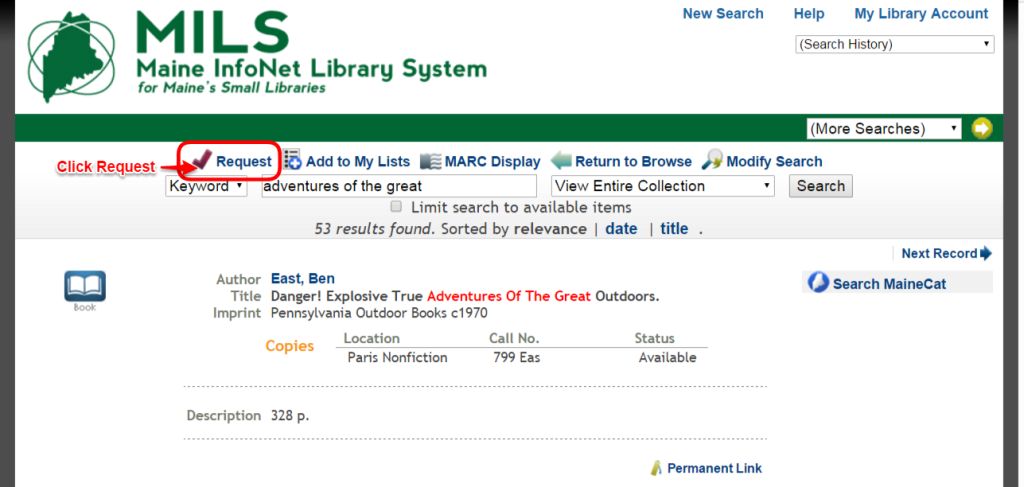Image resolution: width=1024 pixels, height=487 pixels.
Task: Expand the View Entire Collection dropdown
Action: (x=663, y=186)
